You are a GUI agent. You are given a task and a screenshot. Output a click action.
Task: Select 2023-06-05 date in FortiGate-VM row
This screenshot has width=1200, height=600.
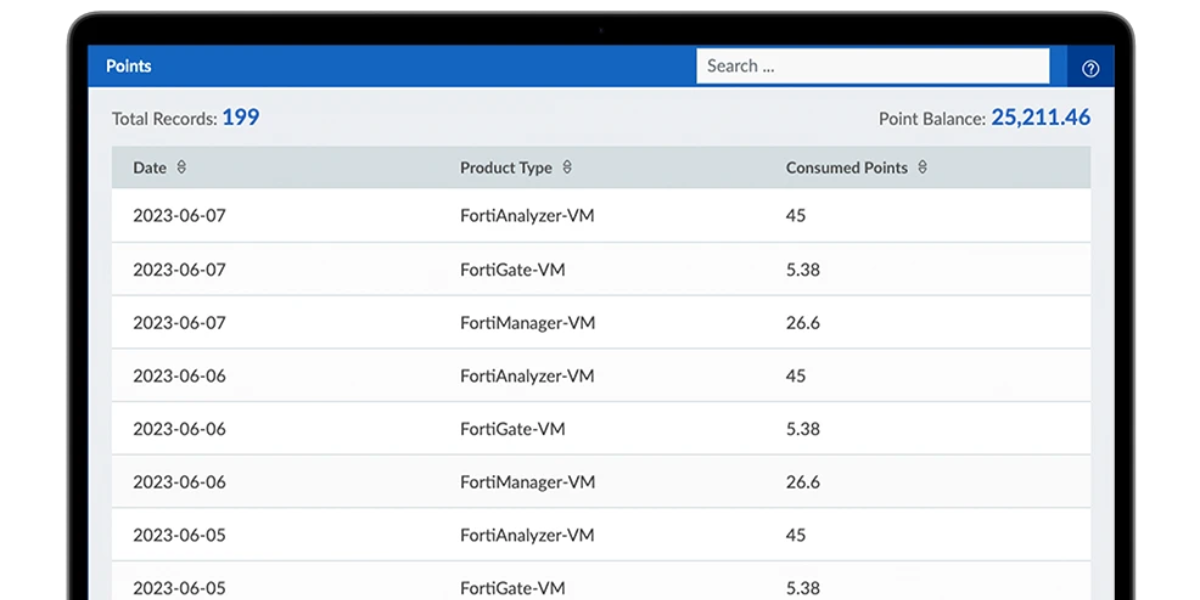[x=180, y=588]
